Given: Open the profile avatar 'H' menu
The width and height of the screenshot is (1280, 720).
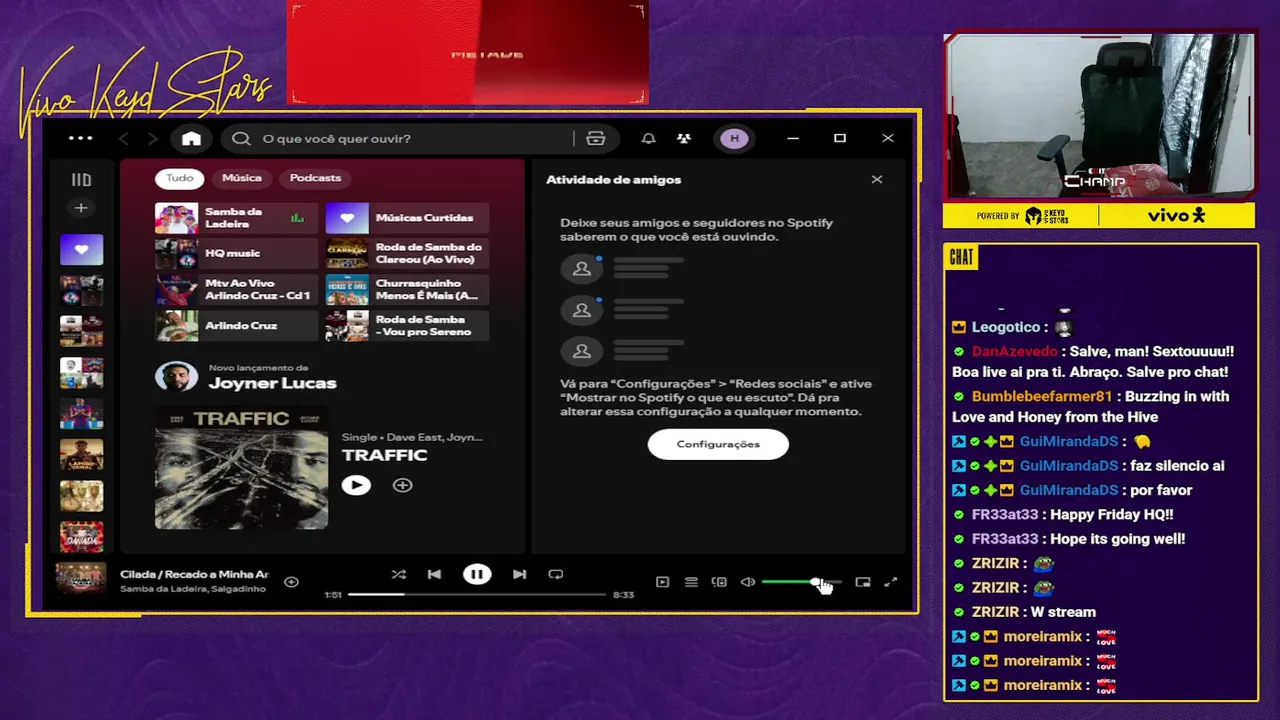Looking at the screenshot, I should [735, 139].
